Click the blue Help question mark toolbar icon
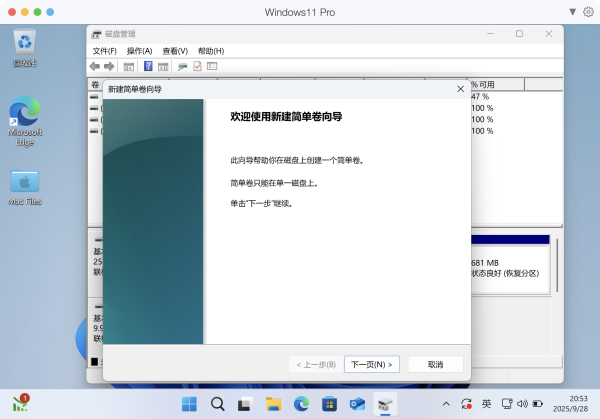 pyautogui.click(x=148, y=67)
